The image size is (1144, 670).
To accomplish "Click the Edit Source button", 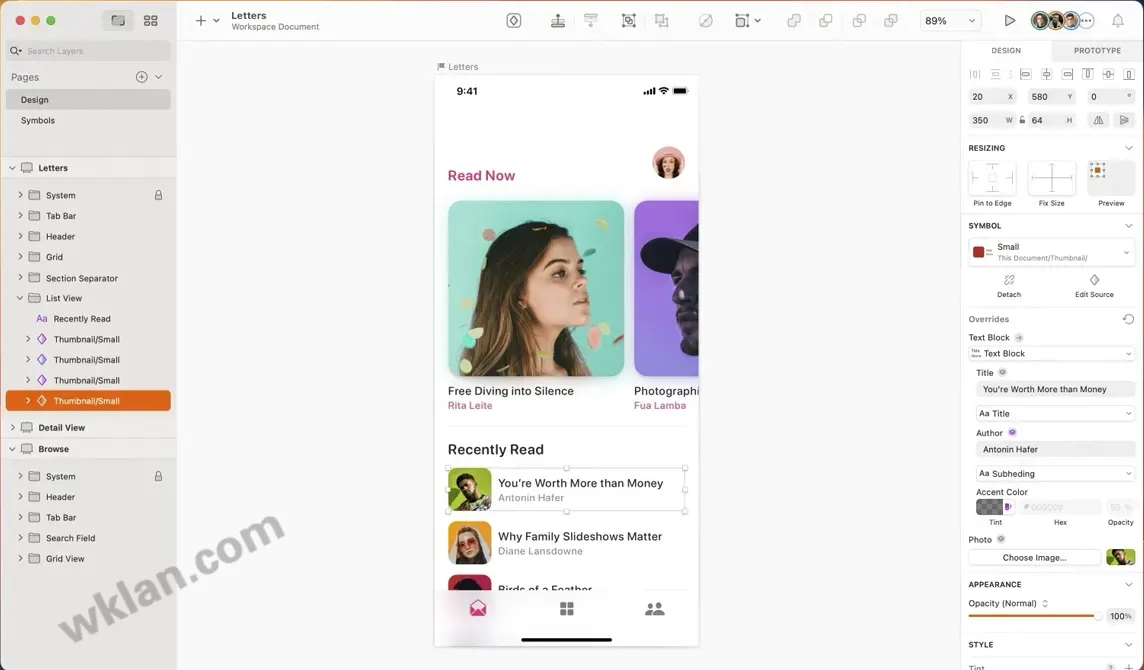I will coord(1094,285).
